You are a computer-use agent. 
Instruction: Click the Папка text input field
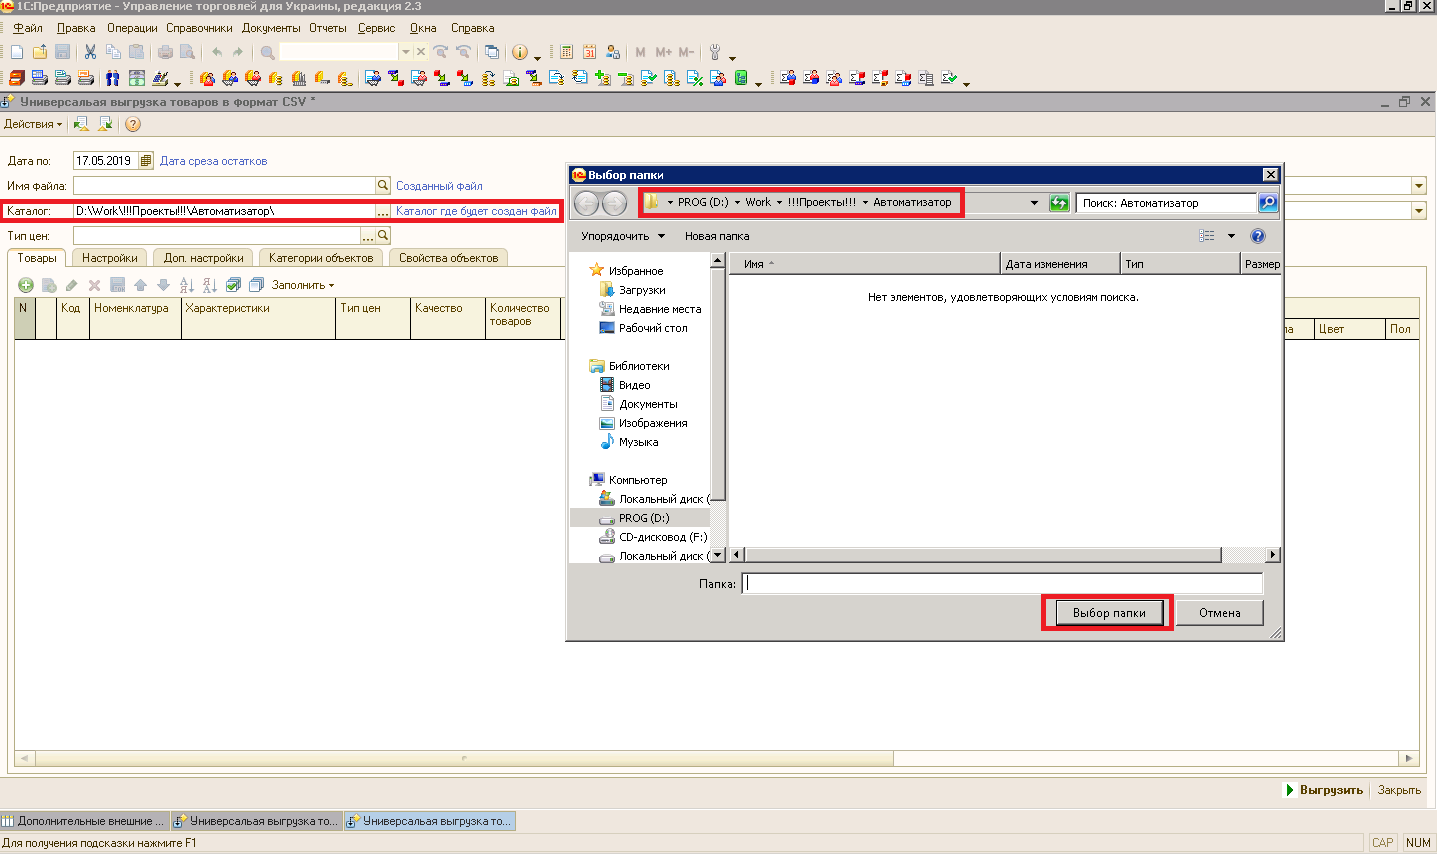(x=1002, y=584)
